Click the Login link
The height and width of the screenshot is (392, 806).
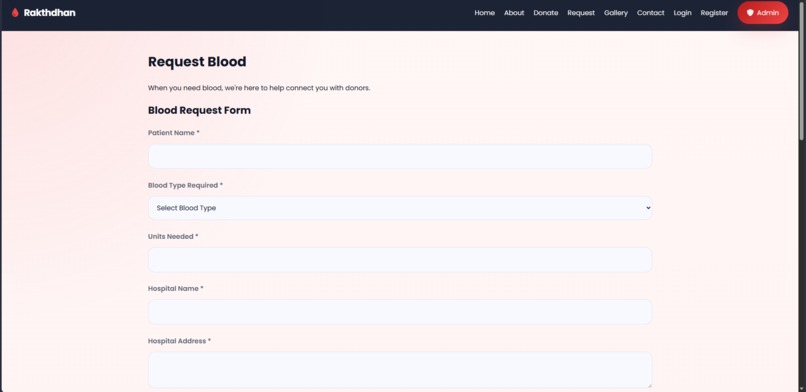click(x=682, y=13)
